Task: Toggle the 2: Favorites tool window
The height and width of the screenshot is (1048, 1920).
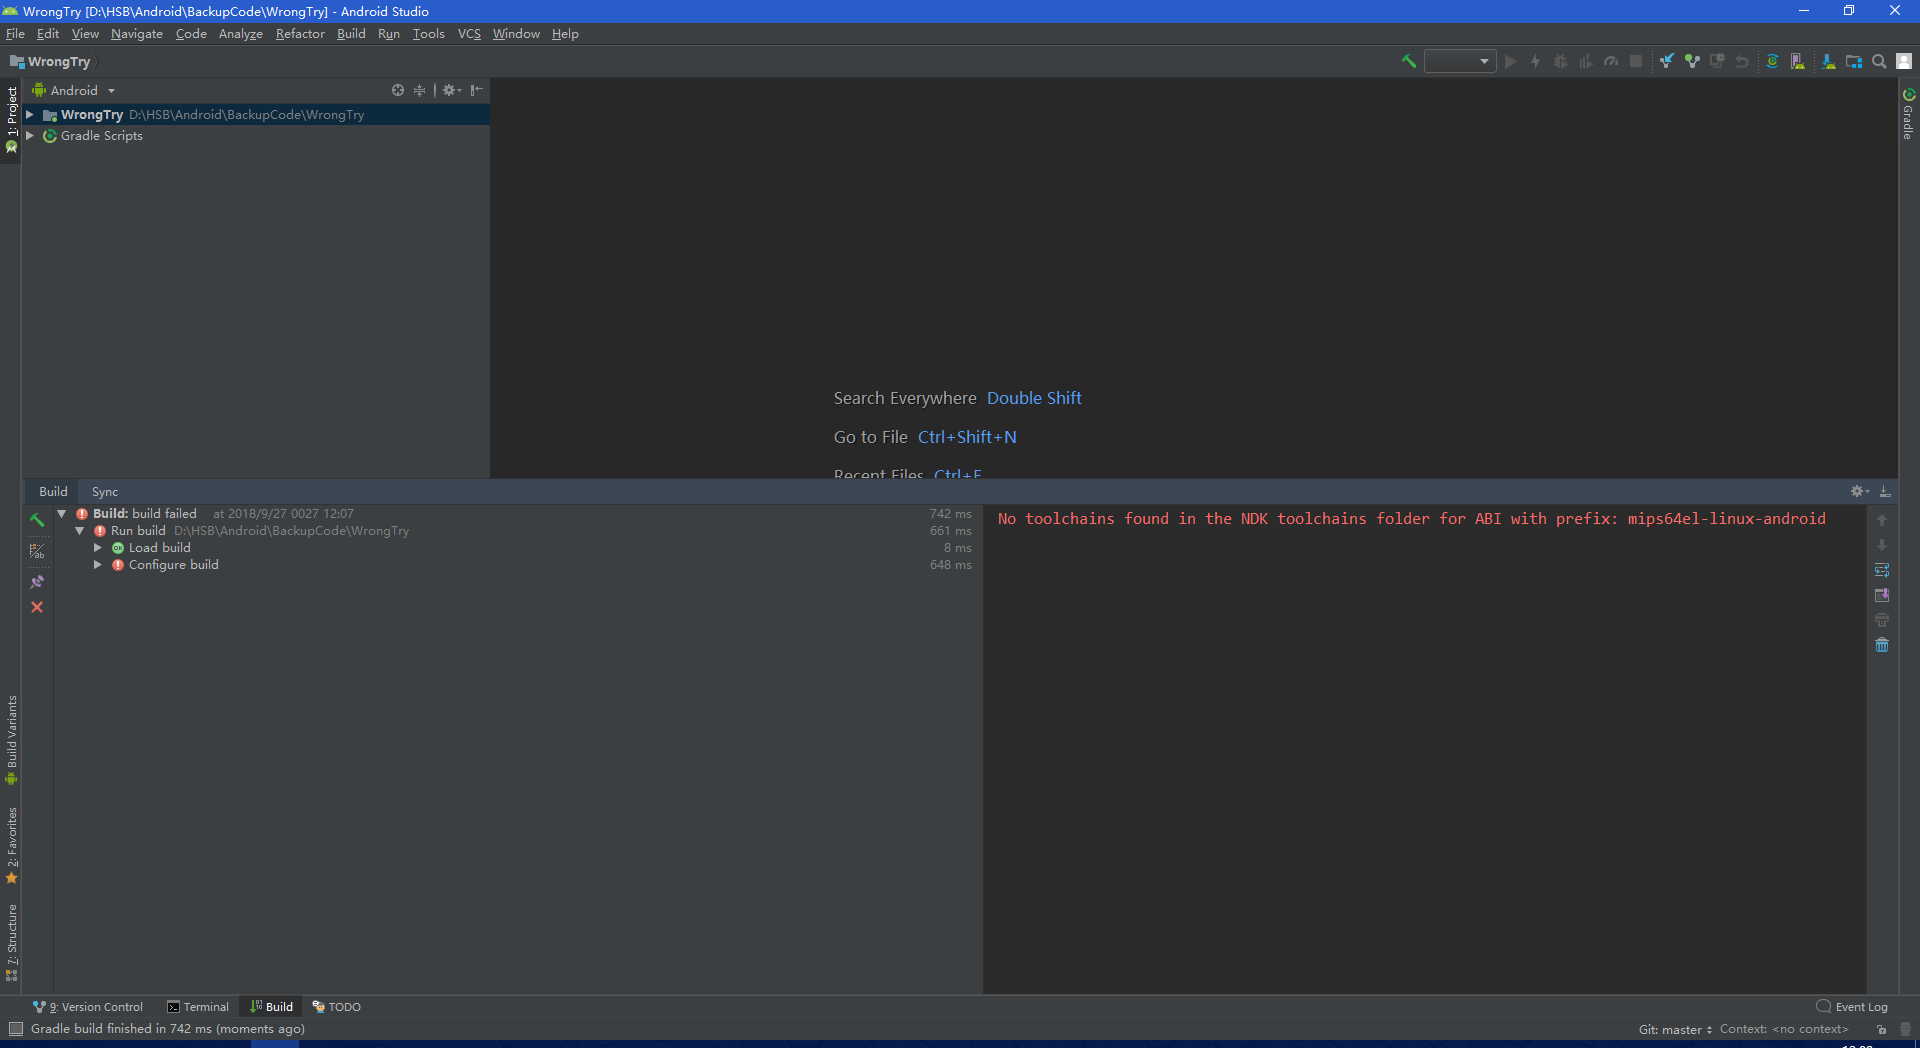Action: click(x=11, y=845)
